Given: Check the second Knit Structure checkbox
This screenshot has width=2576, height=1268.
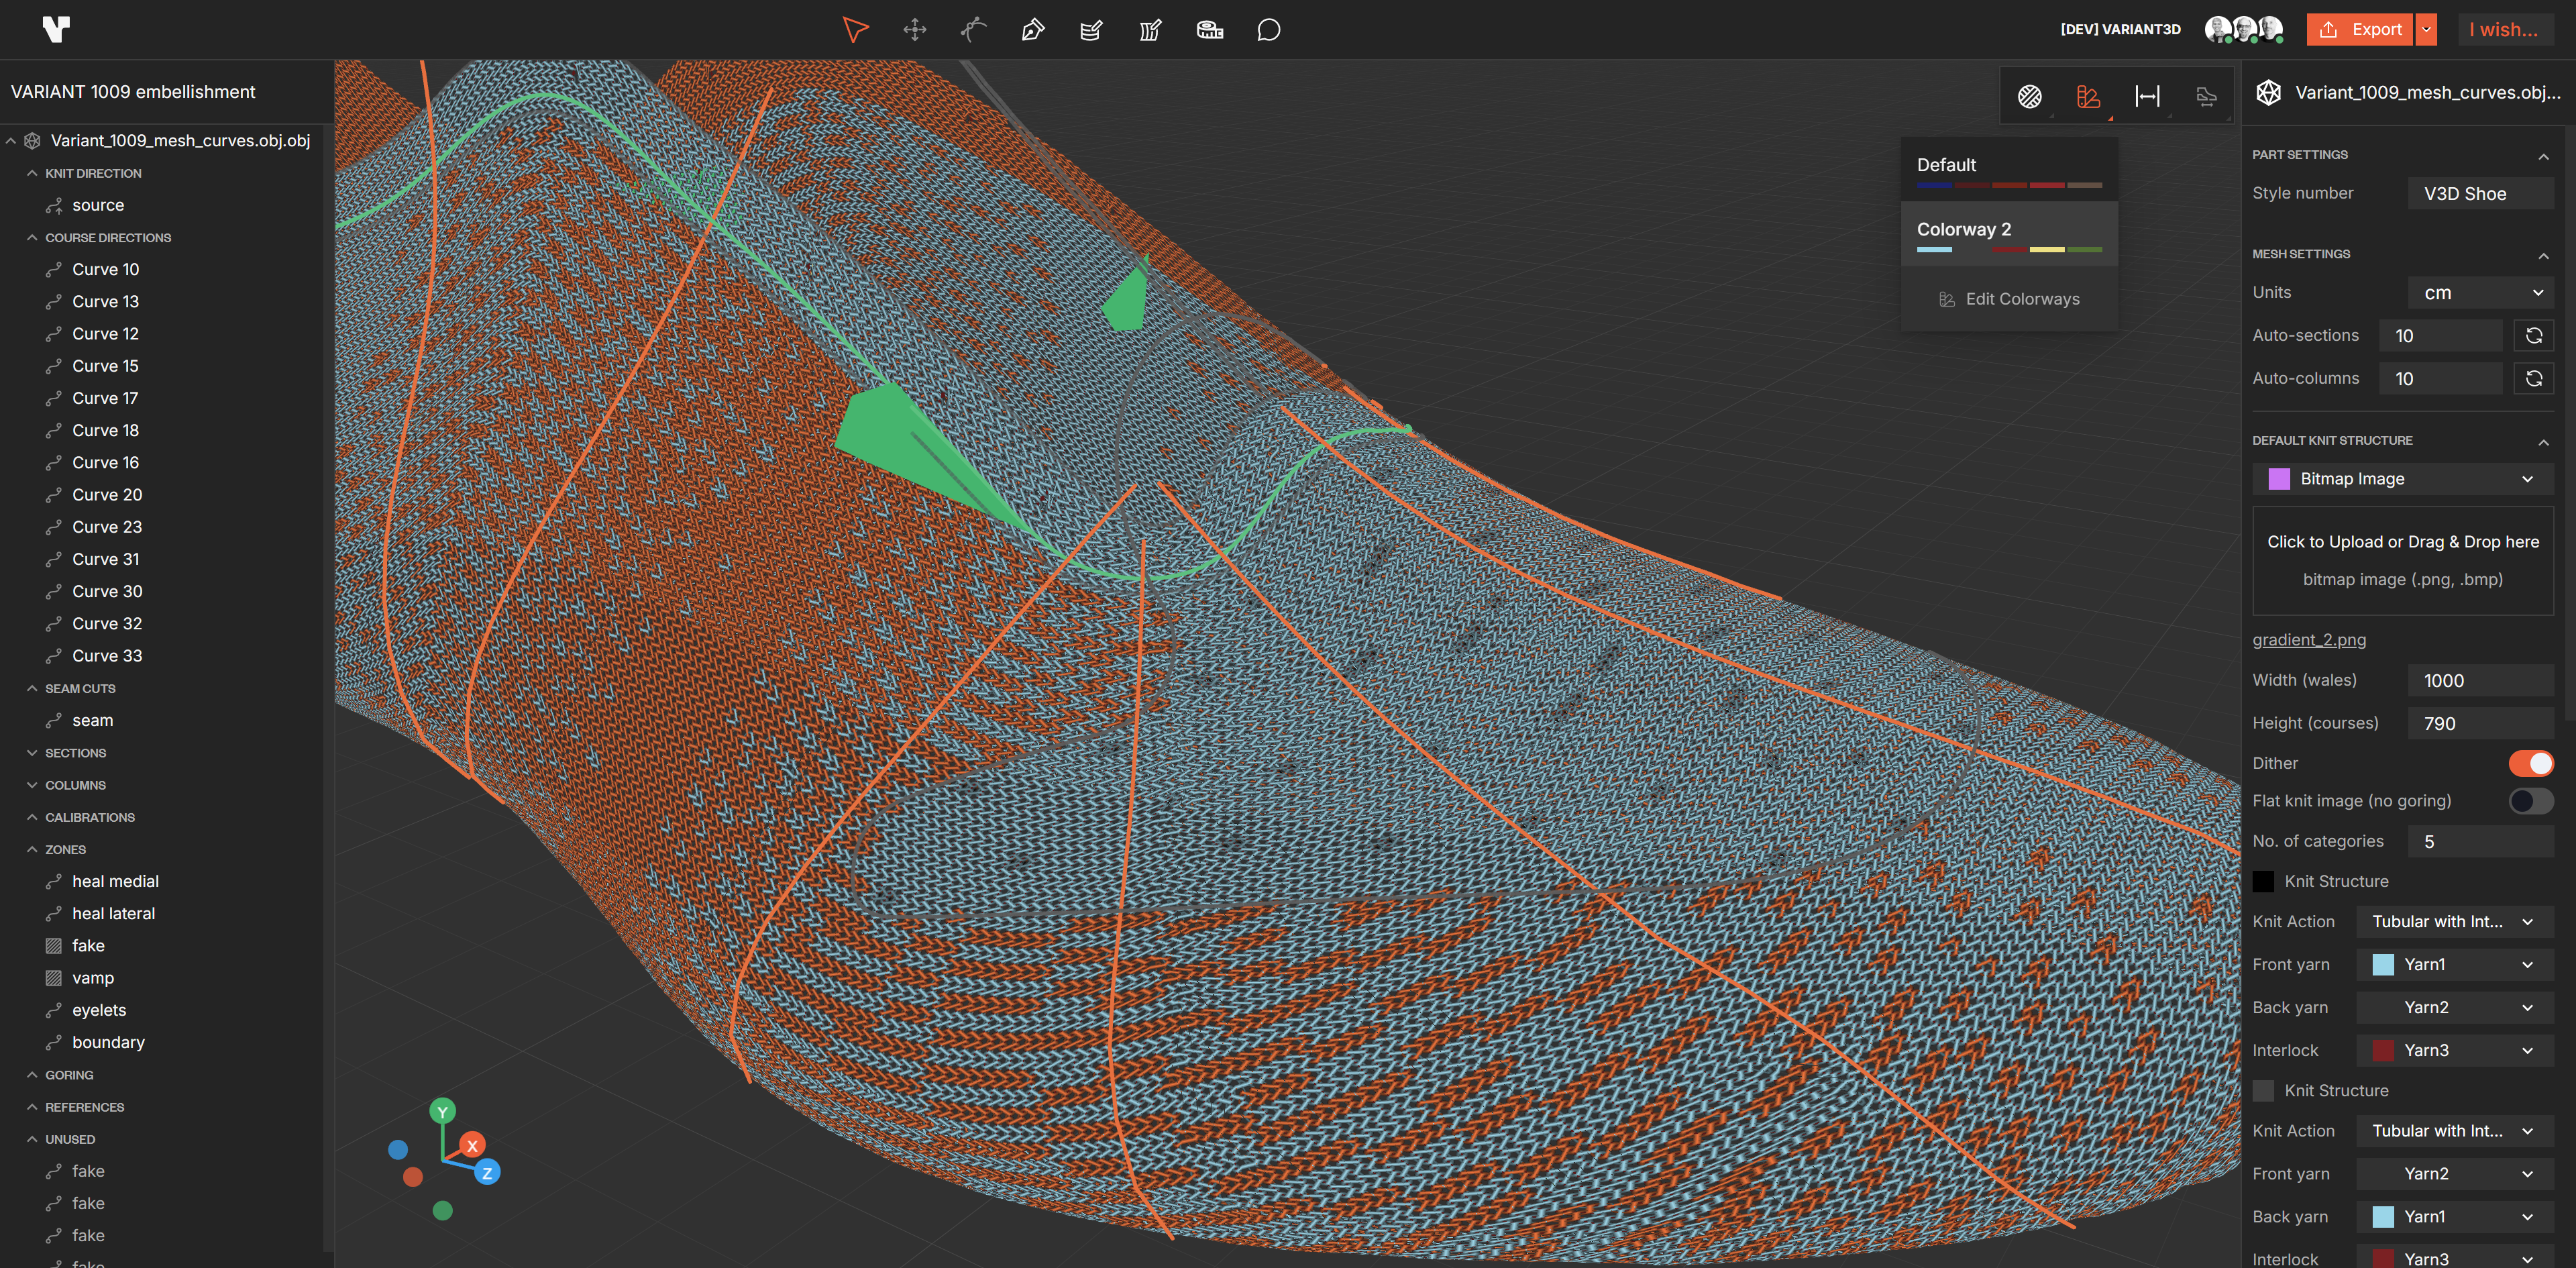Looking at the screenshot, I should pos(2264,1090).
